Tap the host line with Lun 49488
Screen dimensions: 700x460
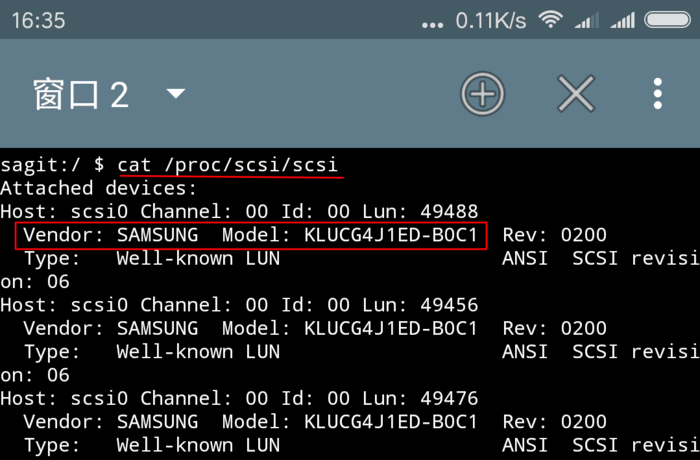239,211
